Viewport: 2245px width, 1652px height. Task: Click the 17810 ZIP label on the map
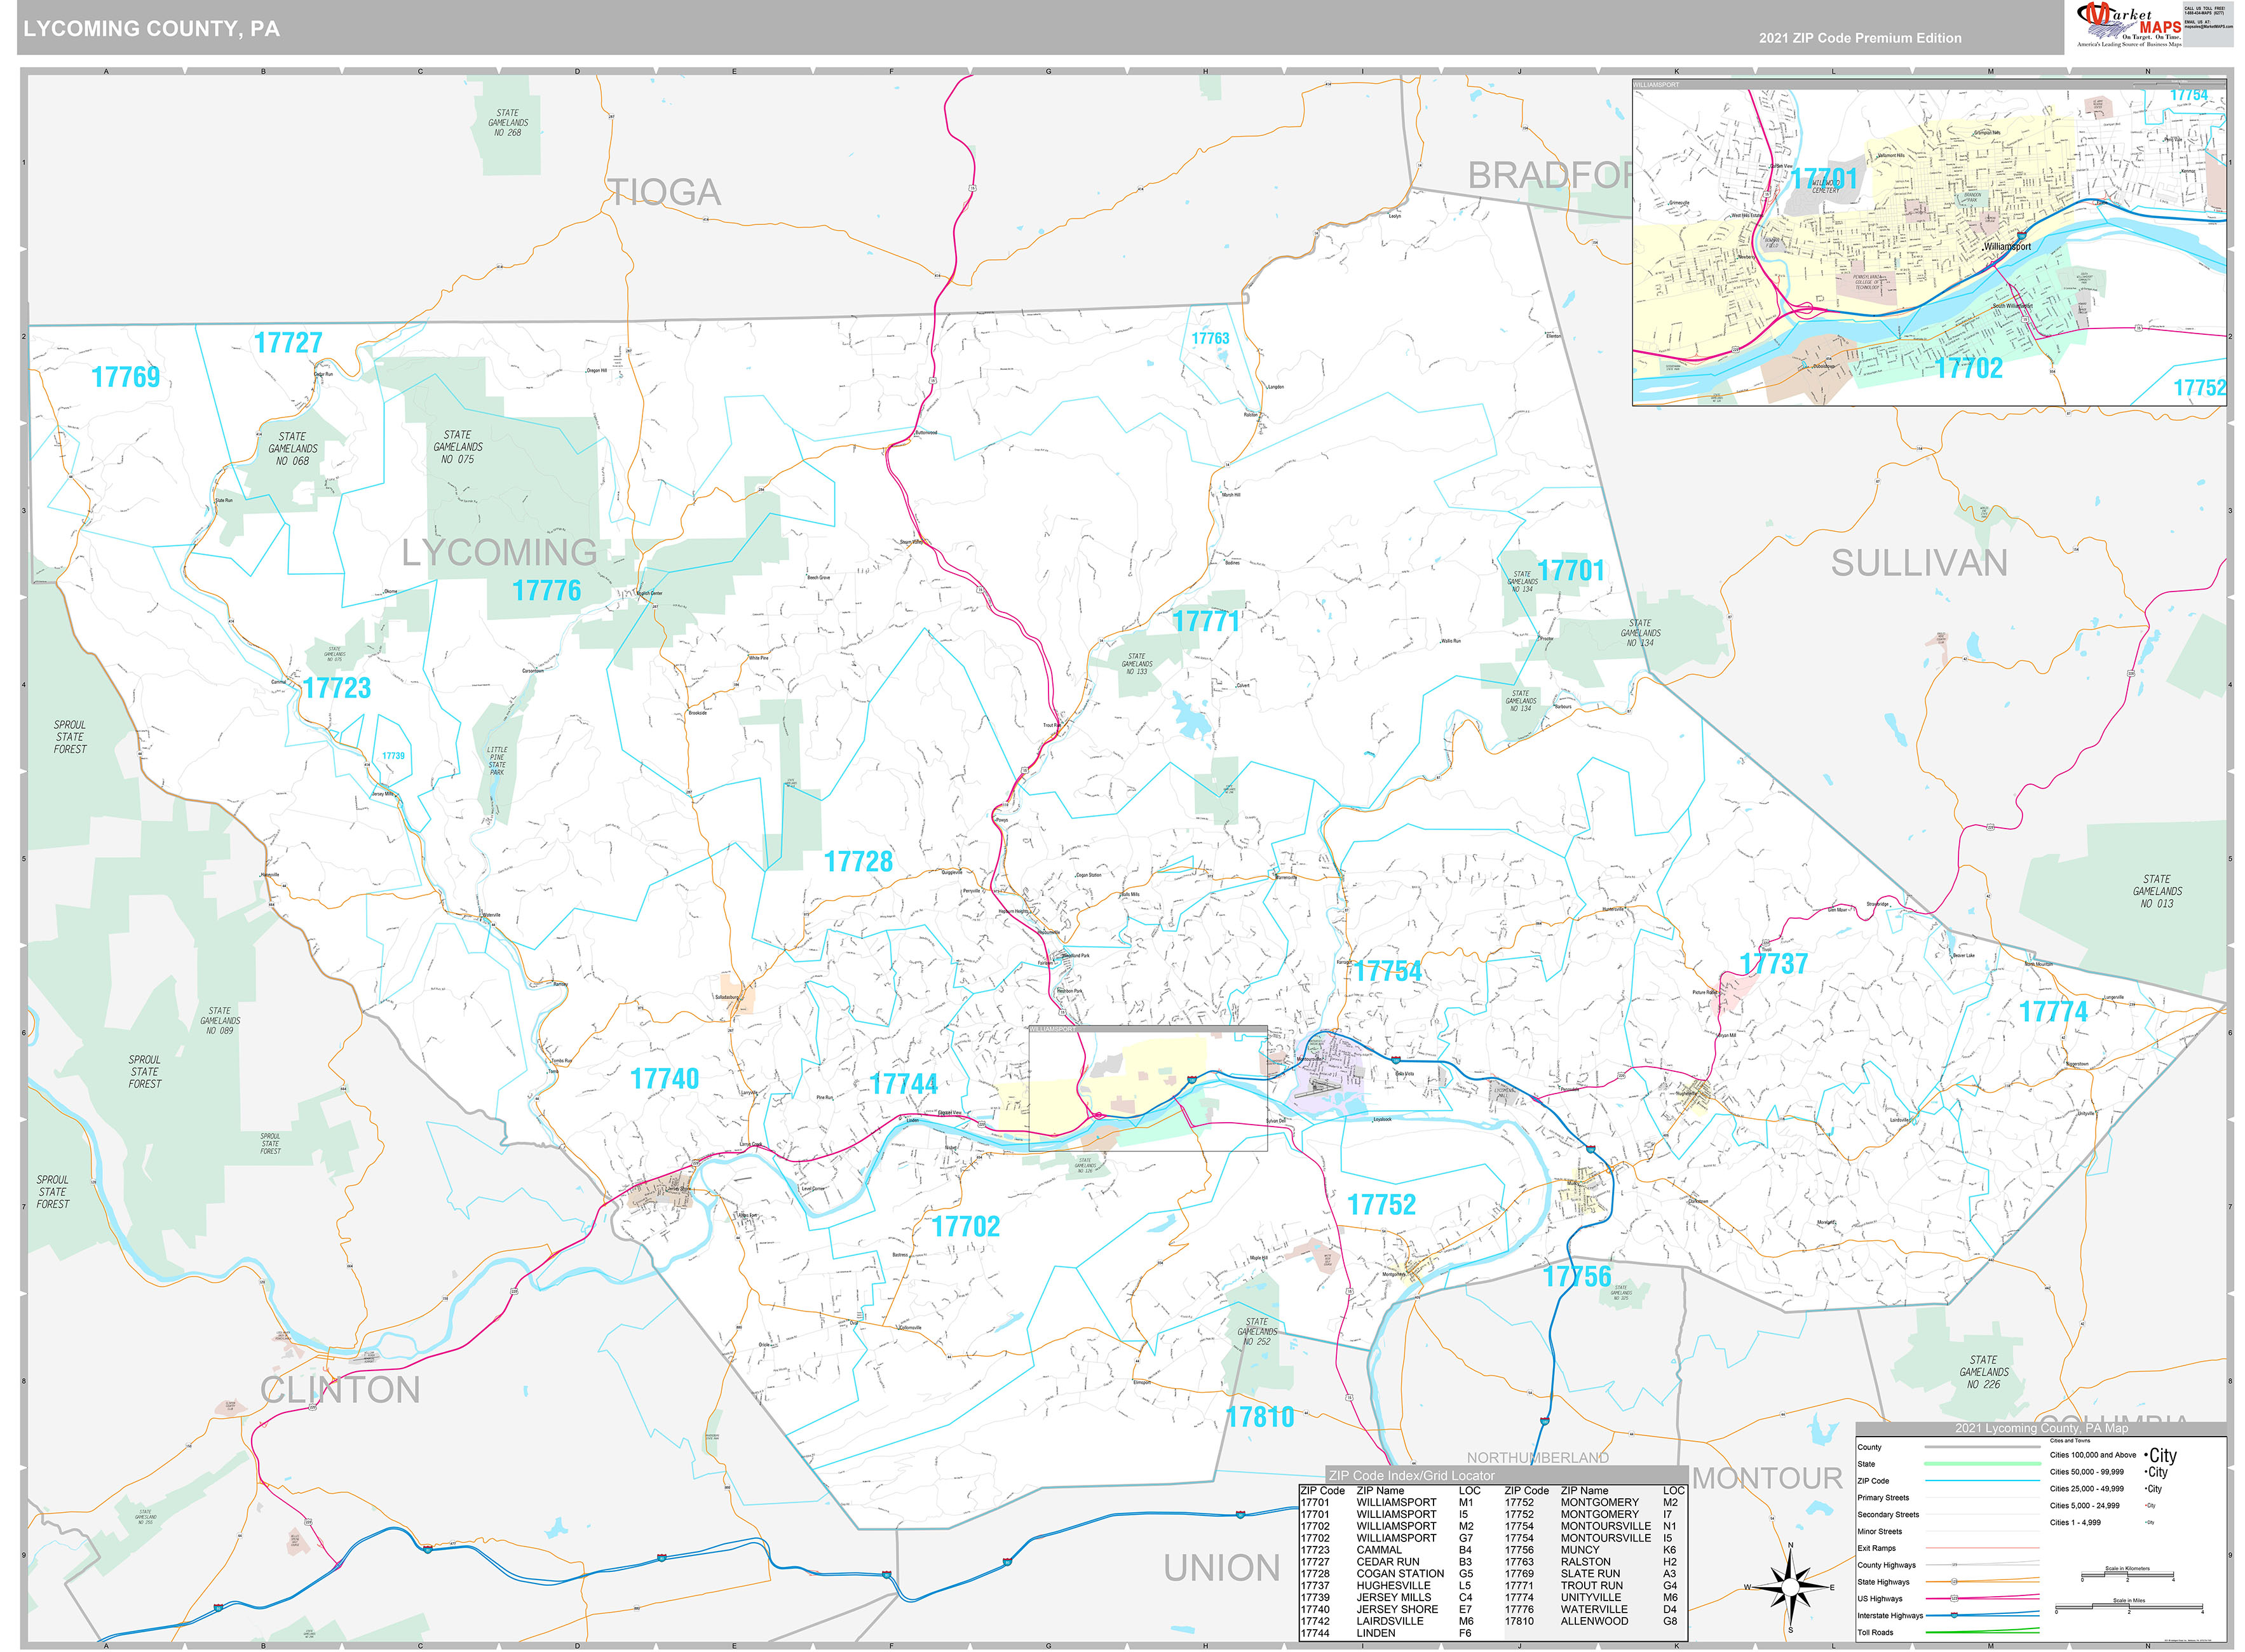pos(1260,1417)
